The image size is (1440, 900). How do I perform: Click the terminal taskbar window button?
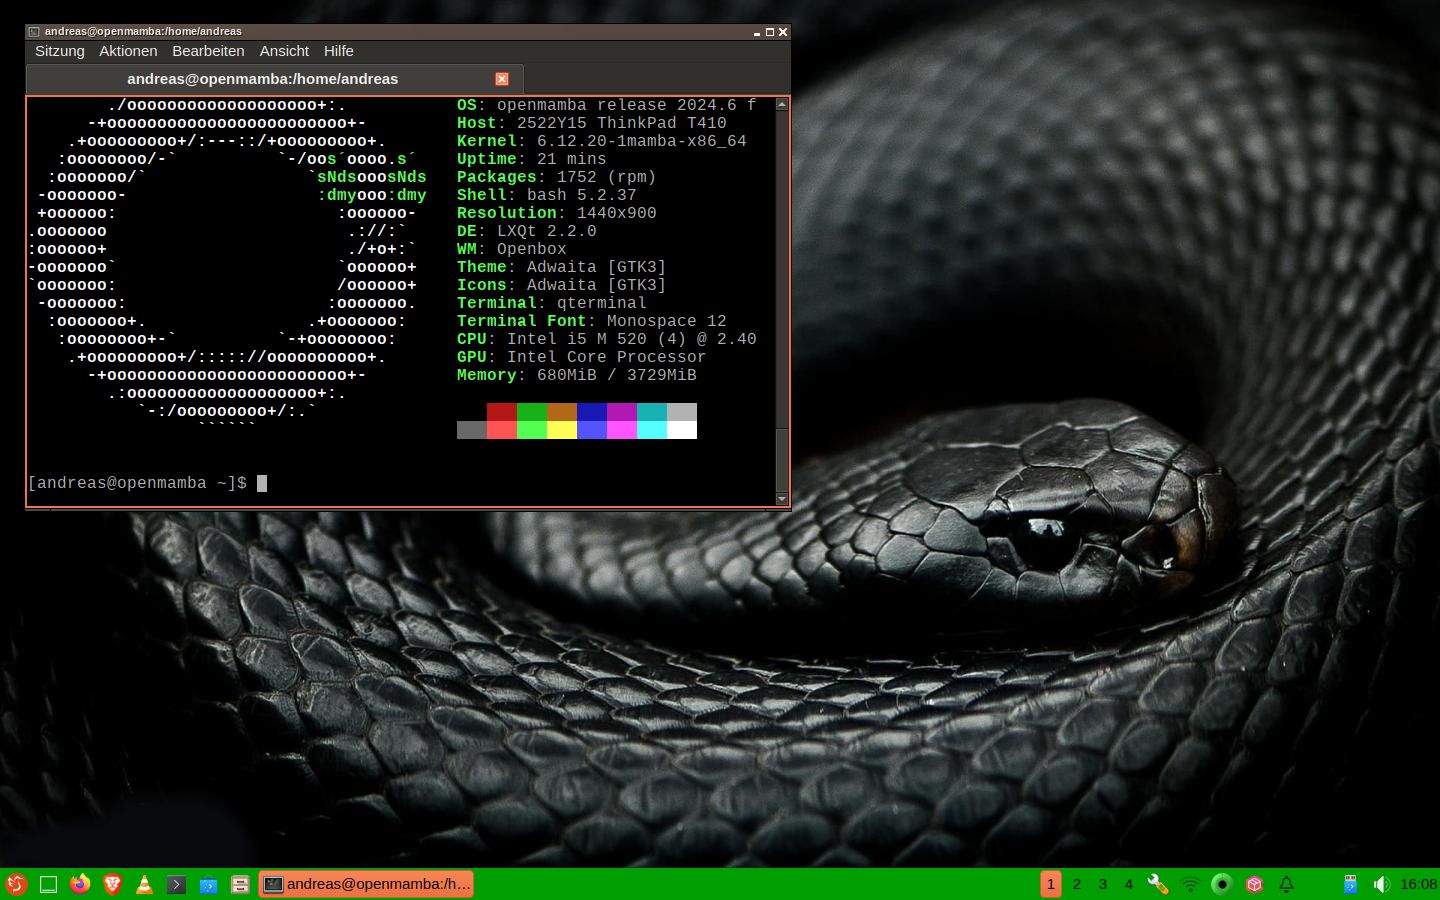pos(366,884)
